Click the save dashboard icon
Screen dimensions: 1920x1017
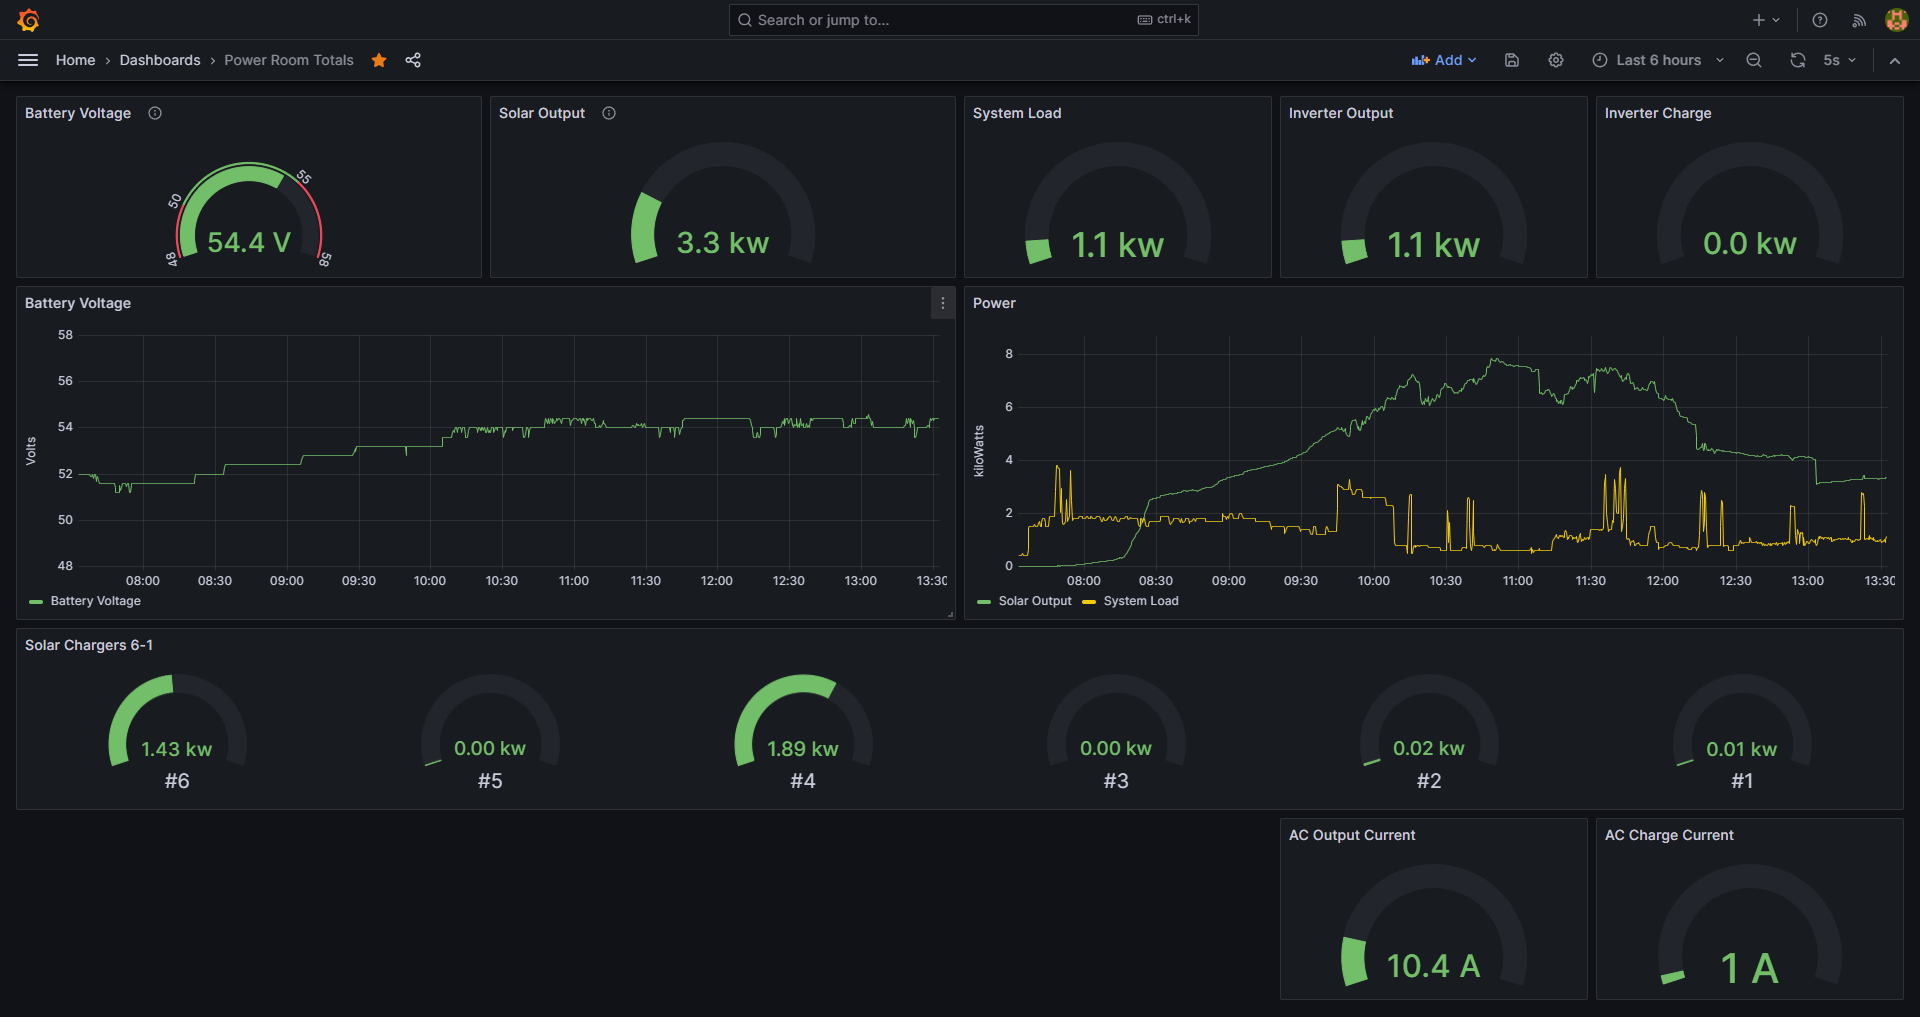[x=1512, y=60]
